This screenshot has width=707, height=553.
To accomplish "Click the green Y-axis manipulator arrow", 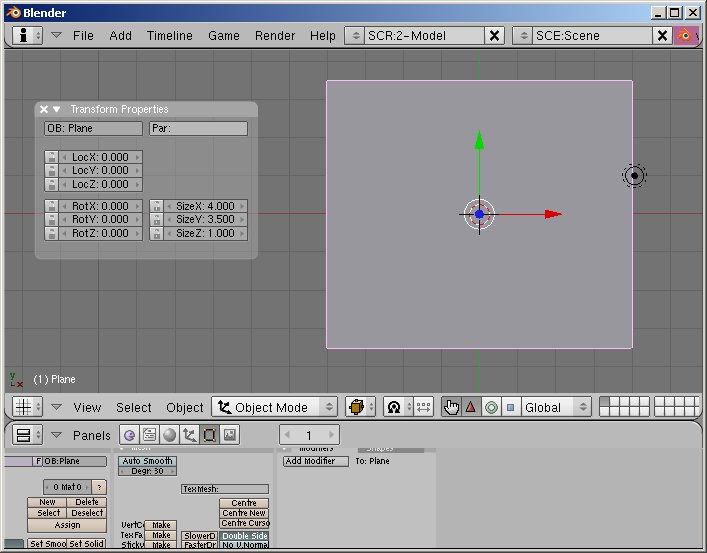I will tap(479, 140).
